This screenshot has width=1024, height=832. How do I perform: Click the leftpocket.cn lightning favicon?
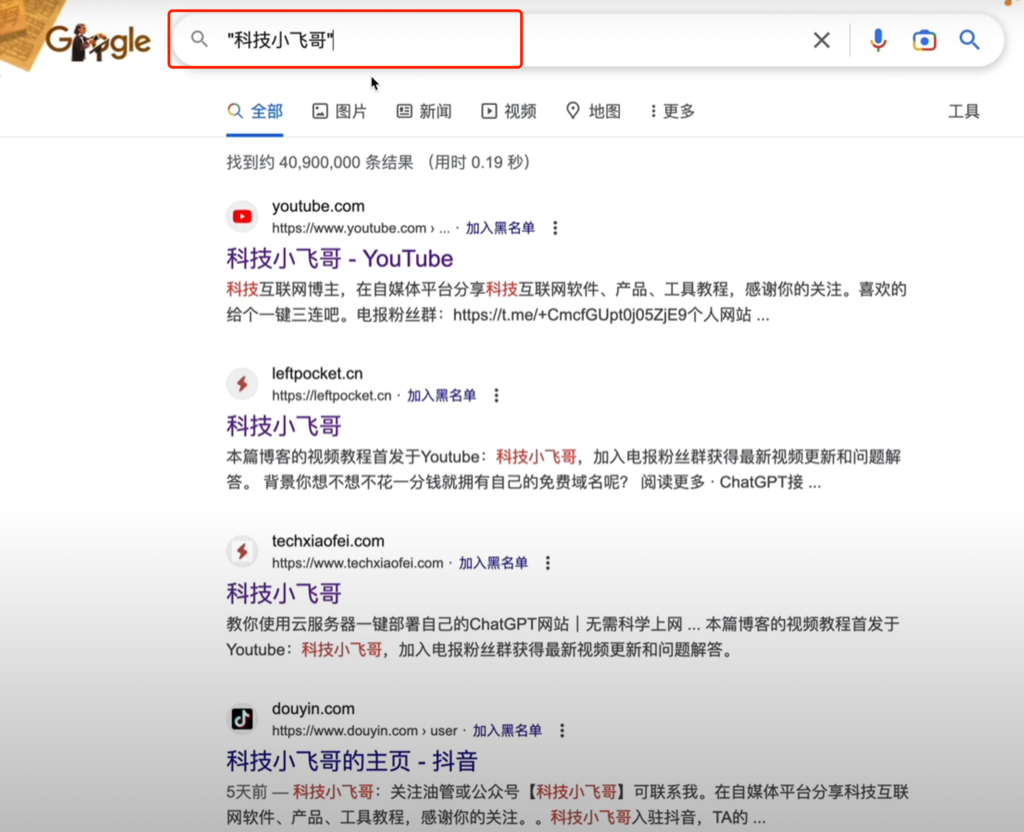242,383
